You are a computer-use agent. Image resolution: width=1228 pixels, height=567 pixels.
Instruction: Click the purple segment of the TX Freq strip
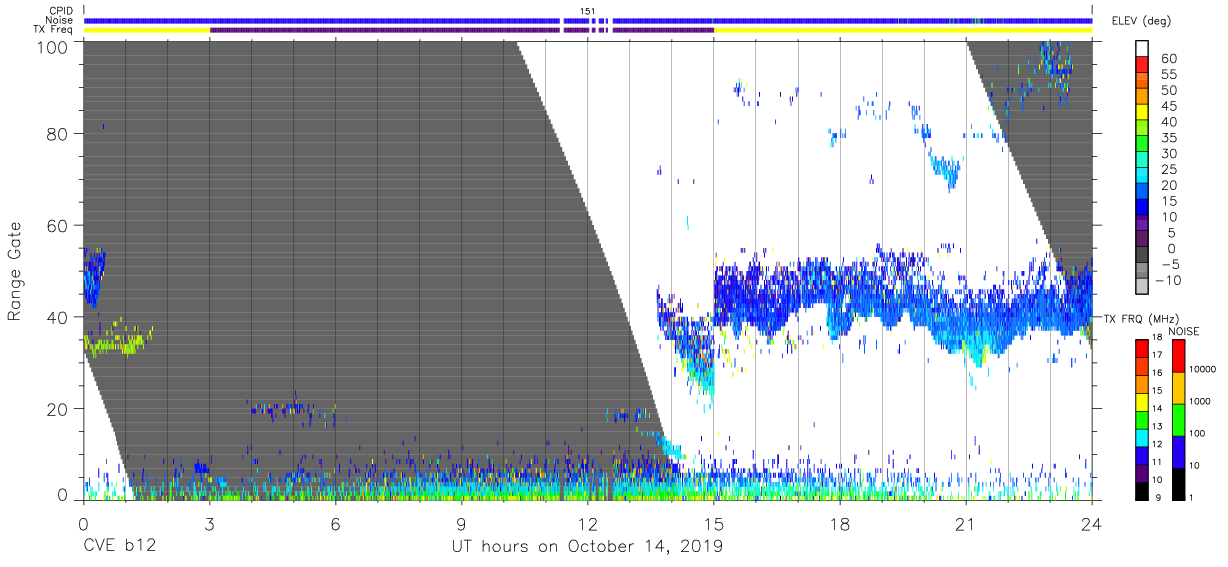461,30
